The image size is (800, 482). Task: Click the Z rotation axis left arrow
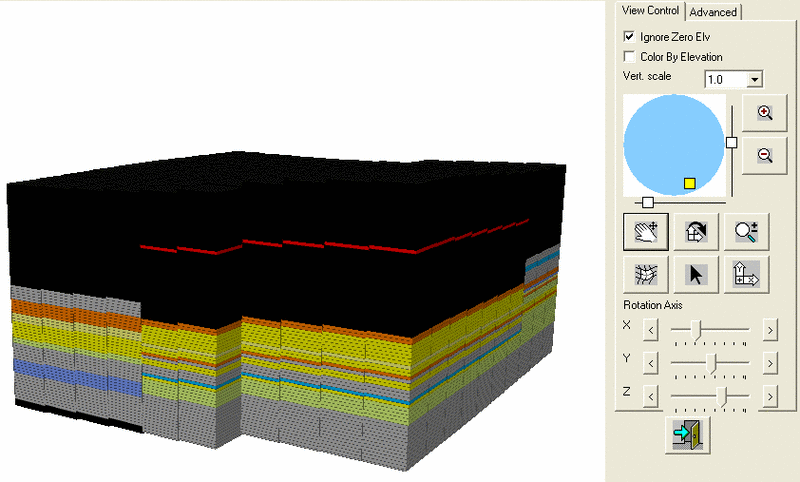[651, 396]
